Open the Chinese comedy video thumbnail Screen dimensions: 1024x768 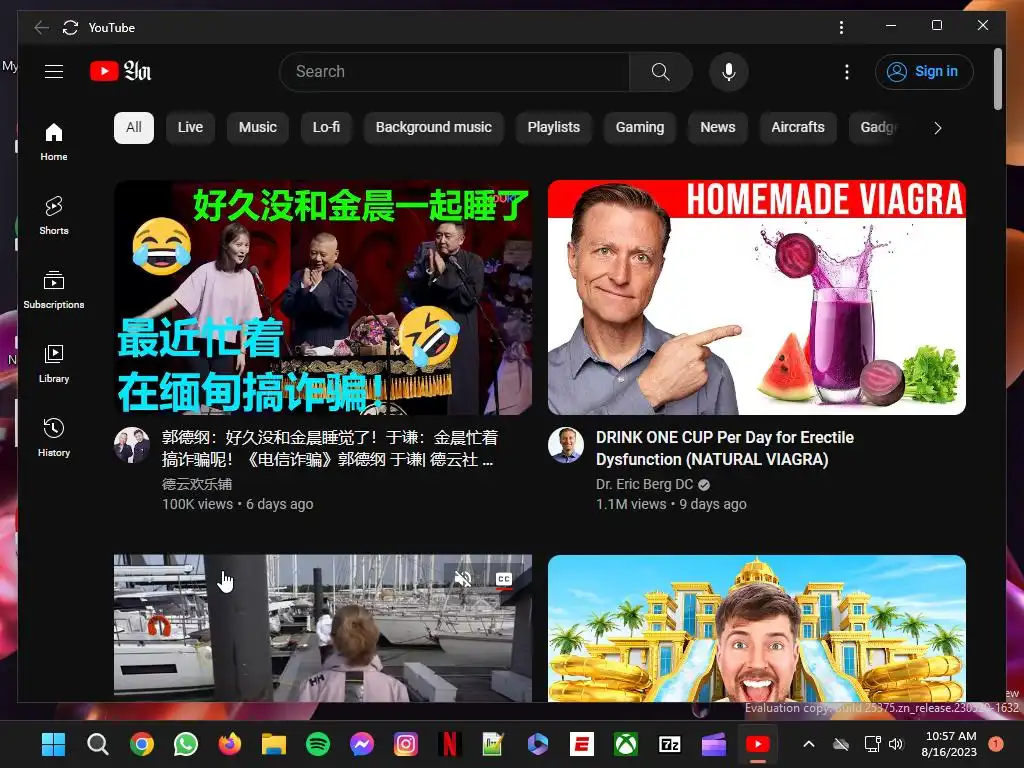pos(323,298)
